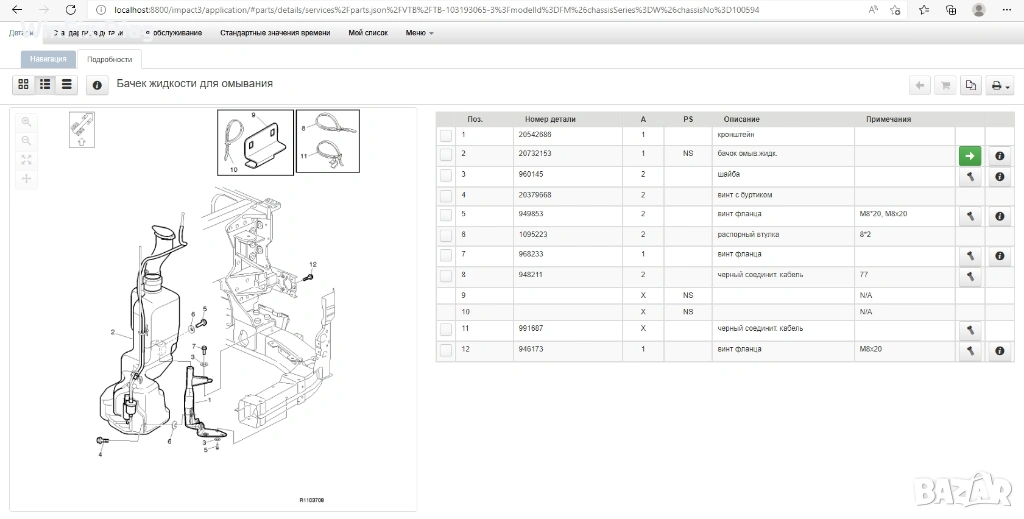Open info icon for part 946173
Screen dimensions: 1024x519
[999, 351]
